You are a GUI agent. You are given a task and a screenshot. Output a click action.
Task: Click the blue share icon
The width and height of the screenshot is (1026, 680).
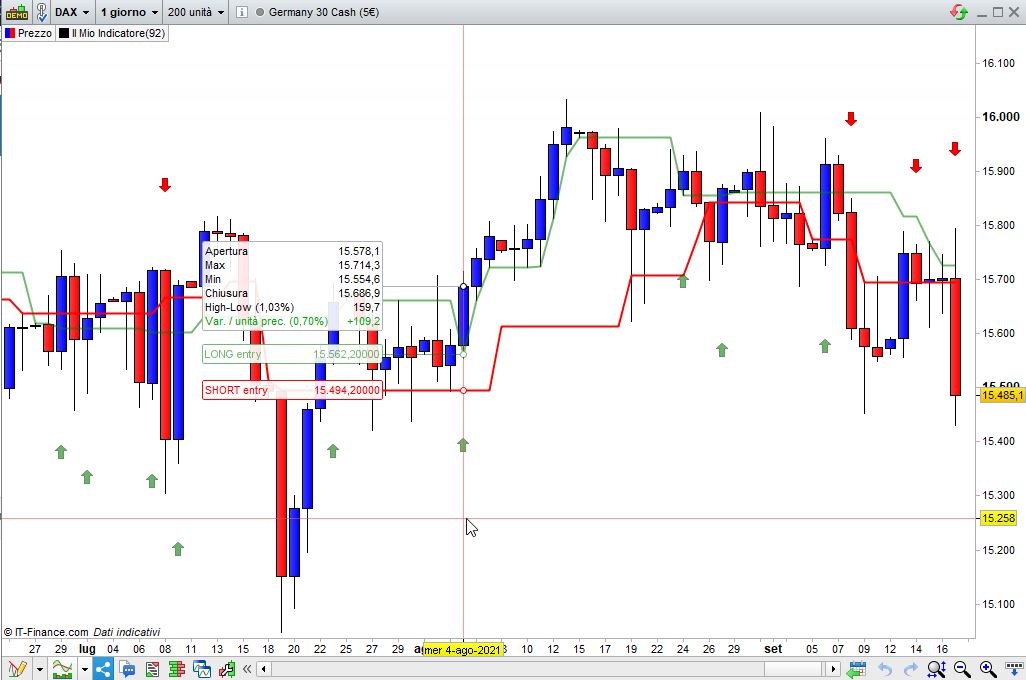[103, 669]
